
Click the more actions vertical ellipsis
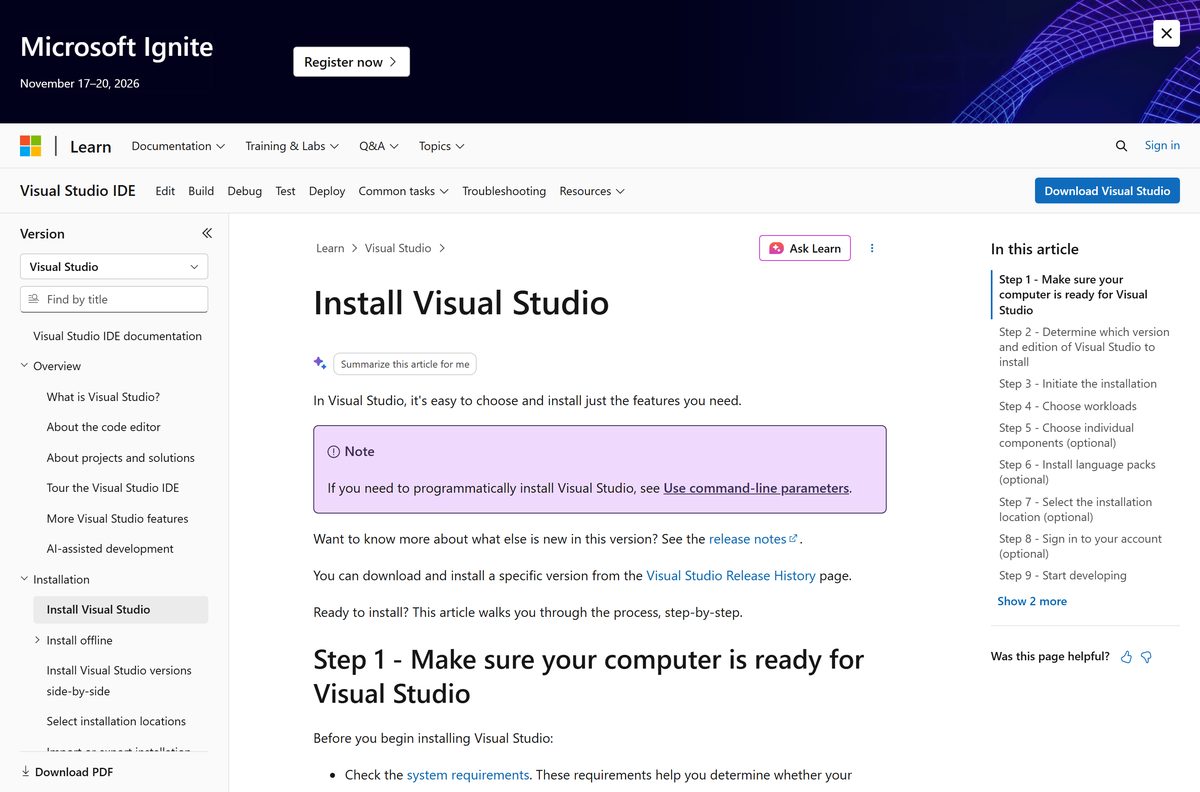(872, 248)
